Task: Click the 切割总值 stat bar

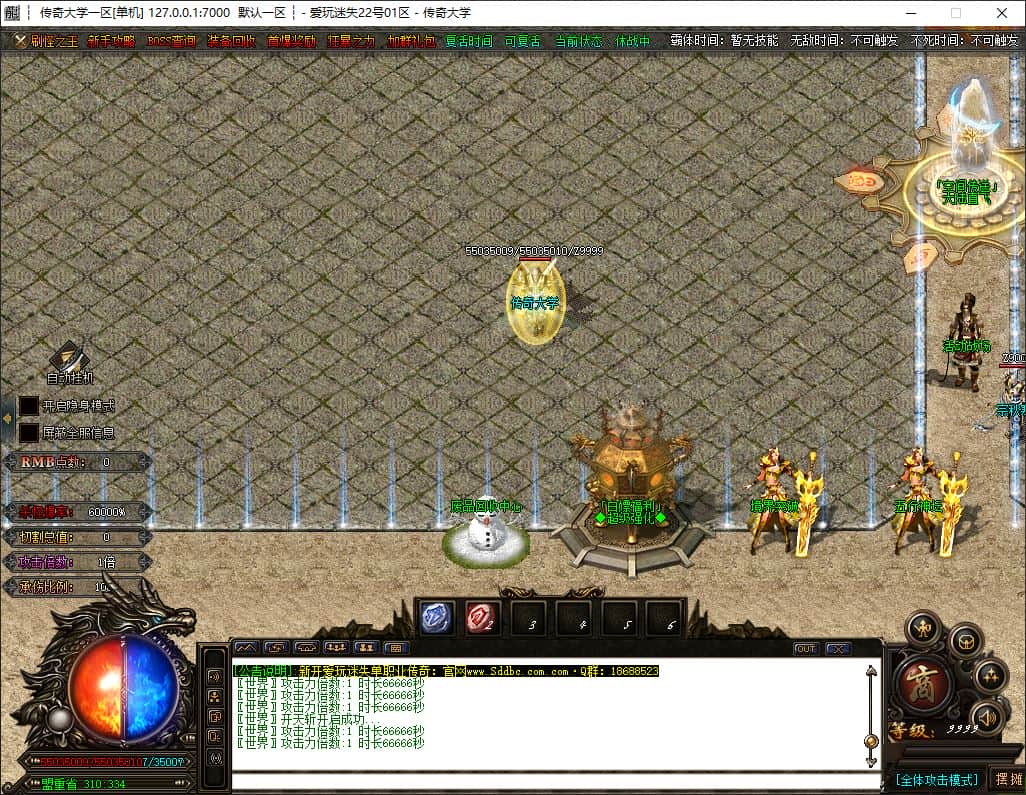Action: [x=77, y=537]
